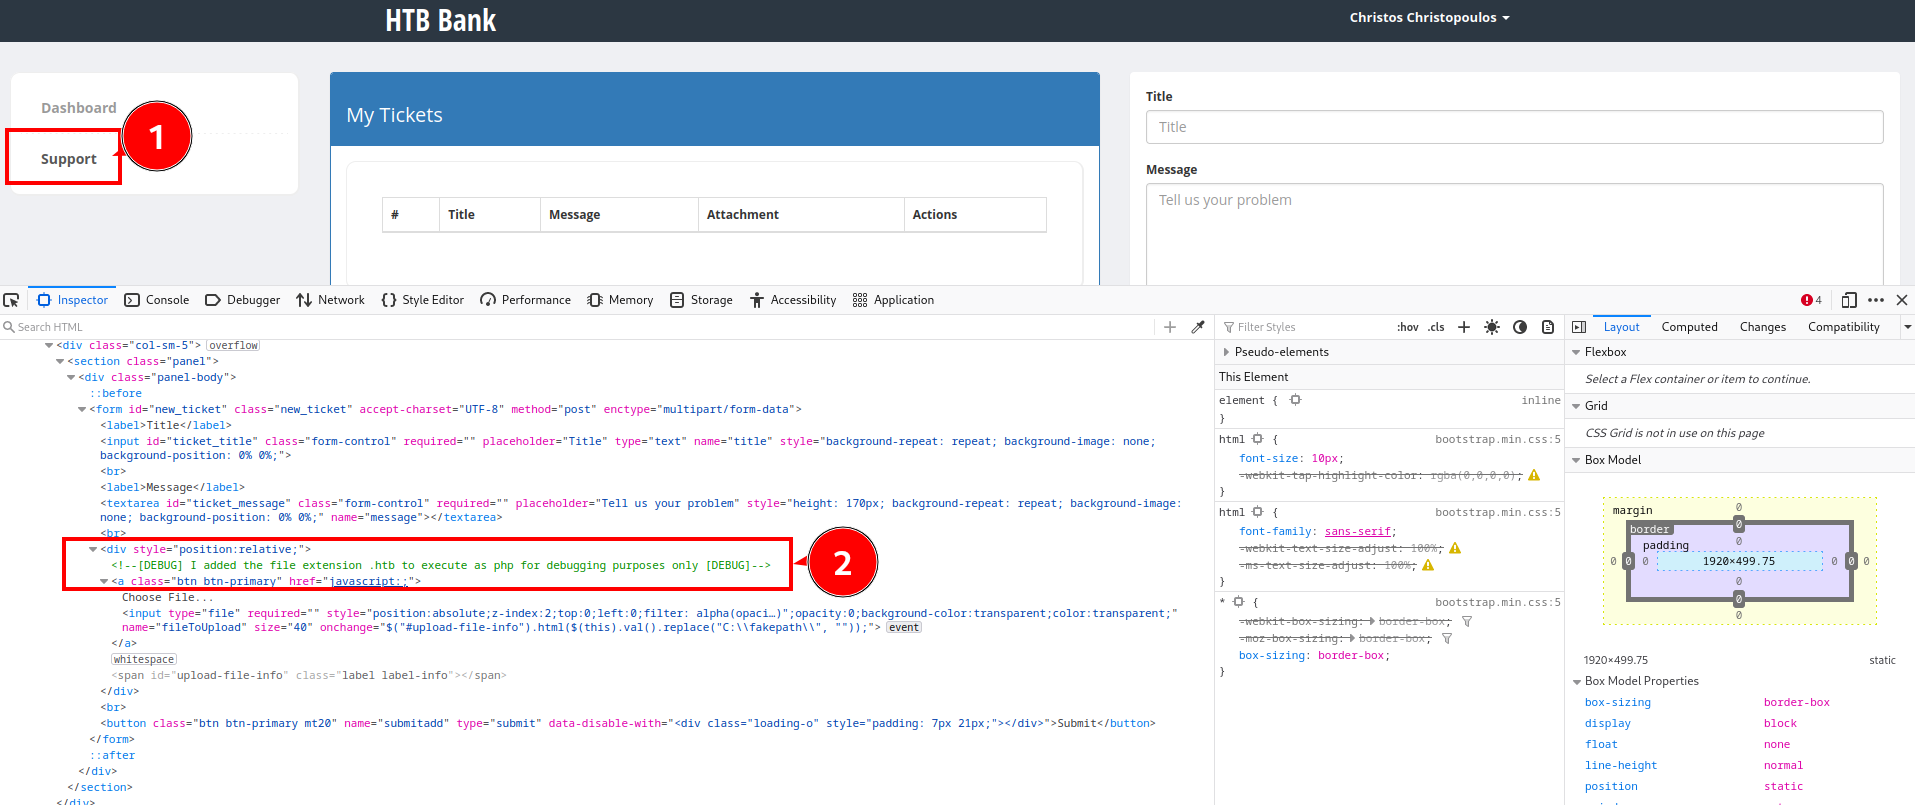1915x805 pixels.
Task: Toggle Responsive Design Mode icon
Action: [x=1849, y=300]
